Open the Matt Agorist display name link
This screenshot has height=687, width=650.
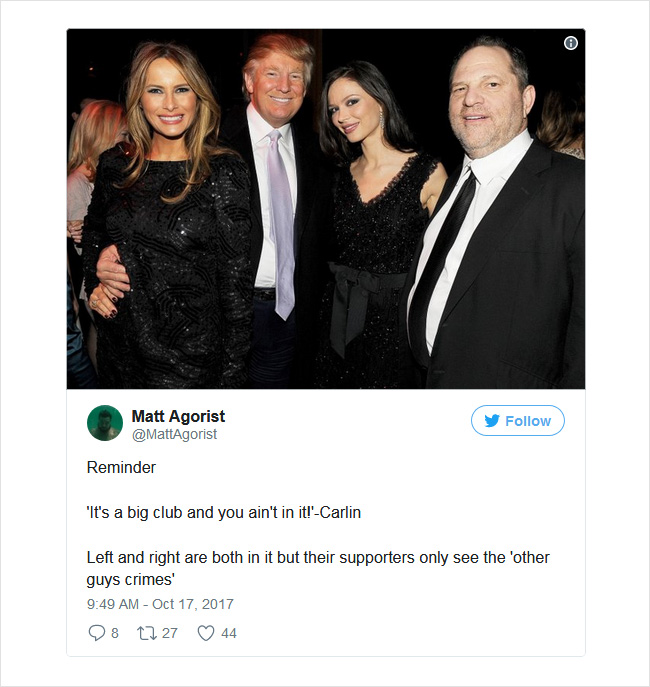coord(178,416)
